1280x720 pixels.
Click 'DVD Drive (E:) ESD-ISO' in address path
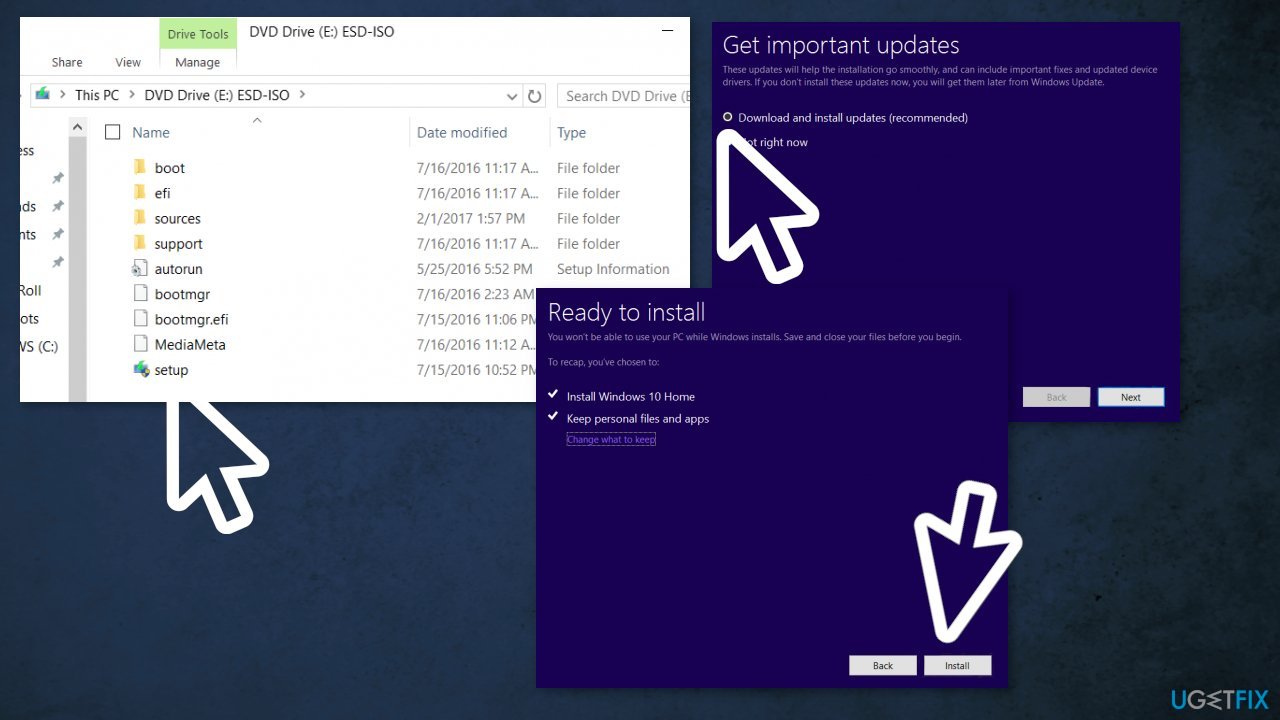pos(217,95)
